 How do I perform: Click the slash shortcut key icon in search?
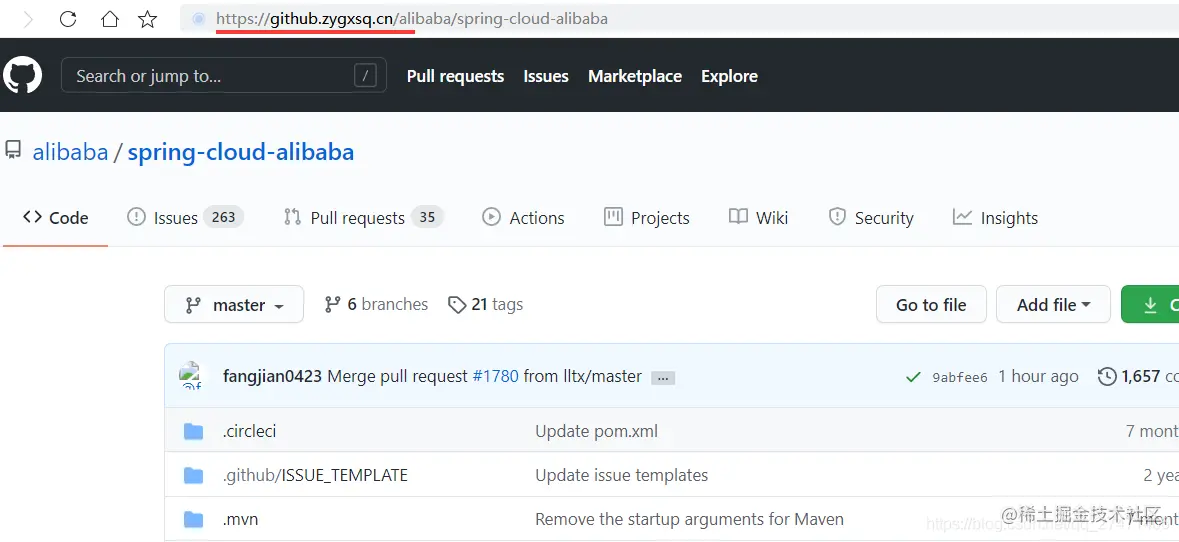pos(365,76)
